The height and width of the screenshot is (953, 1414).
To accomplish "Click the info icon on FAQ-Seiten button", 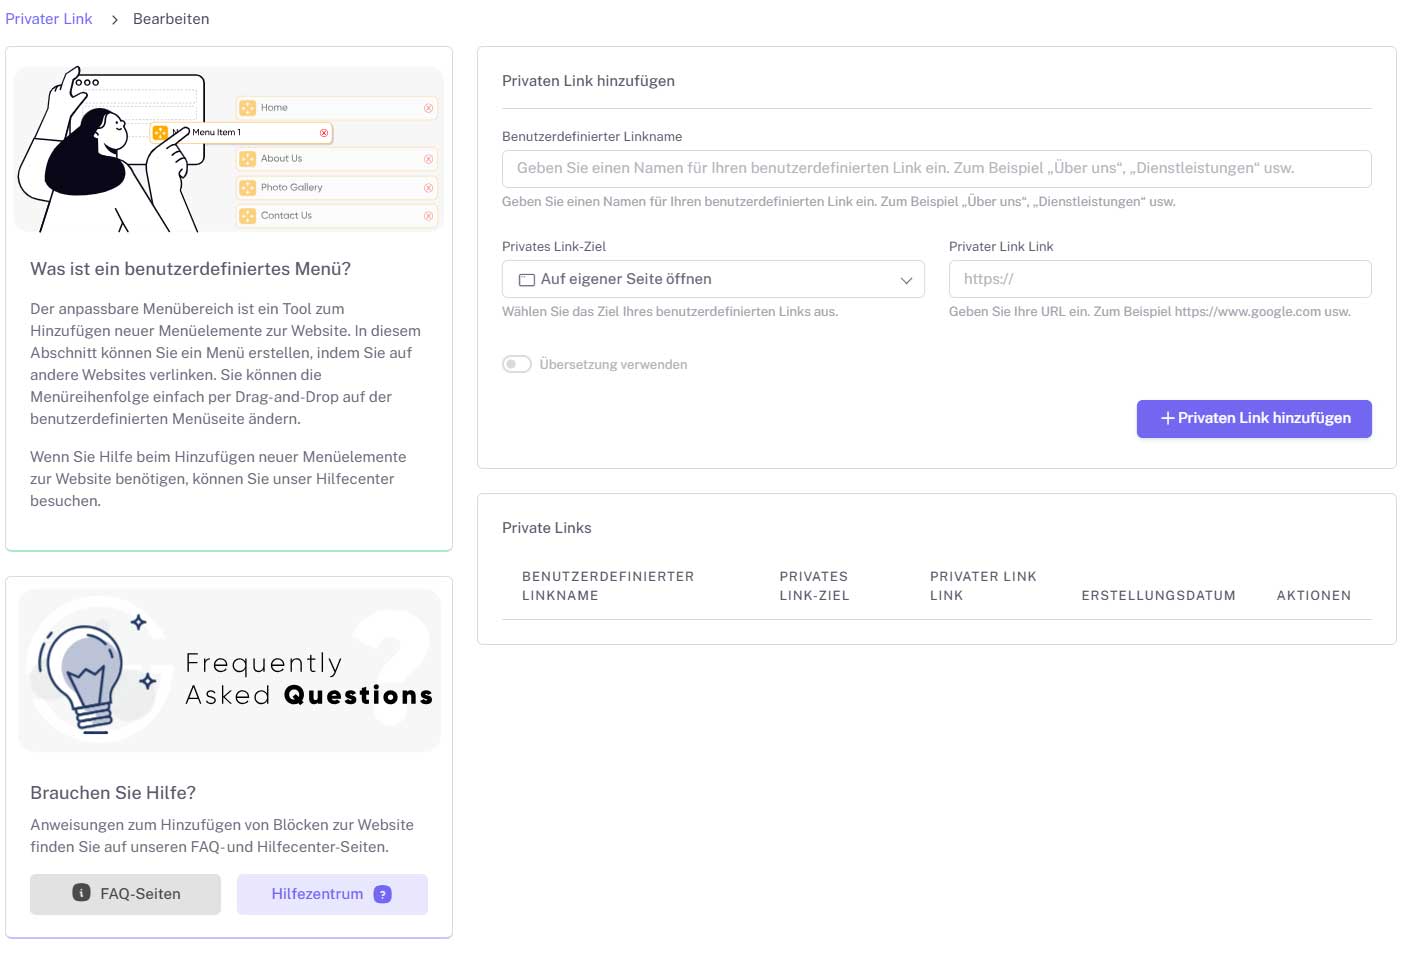I will click(x=82, y=893).
